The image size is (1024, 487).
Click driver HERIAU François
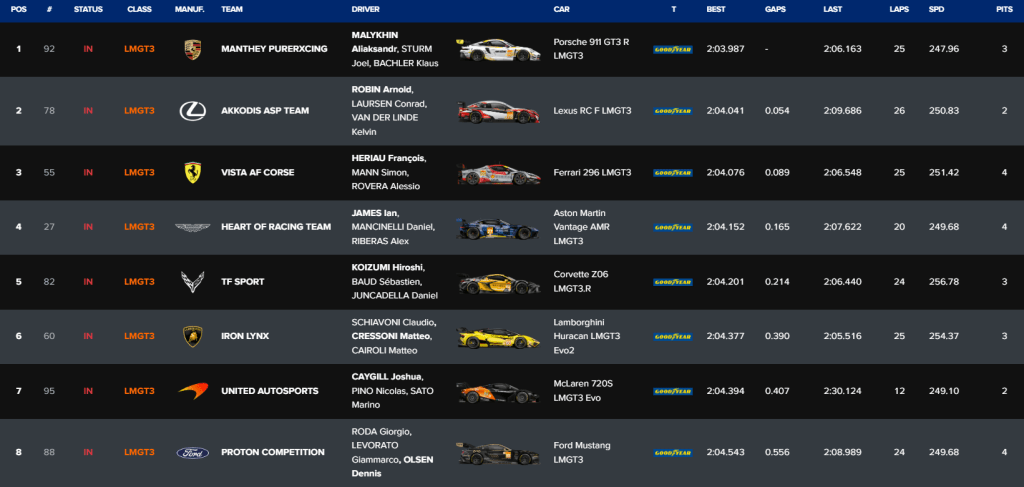(x=387, y=159)
